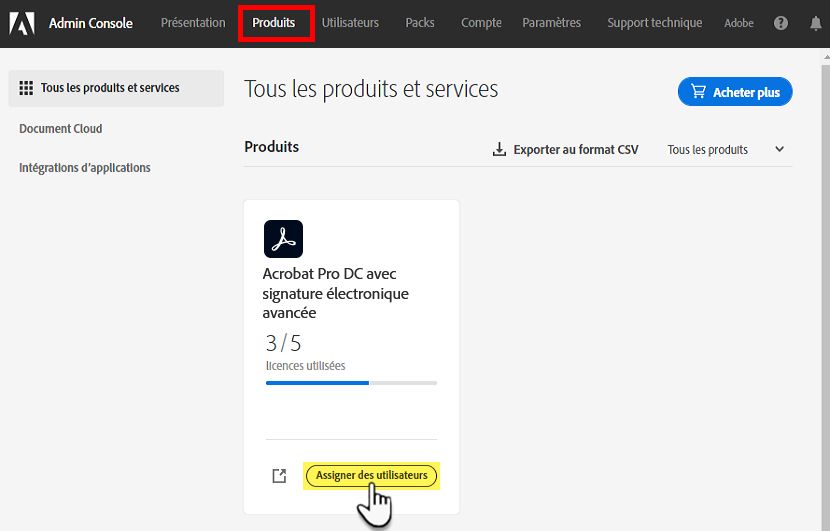Open Intégrations d'applications in sidebar
Viewport: 830px width, 531px height.
coord(85,168)
